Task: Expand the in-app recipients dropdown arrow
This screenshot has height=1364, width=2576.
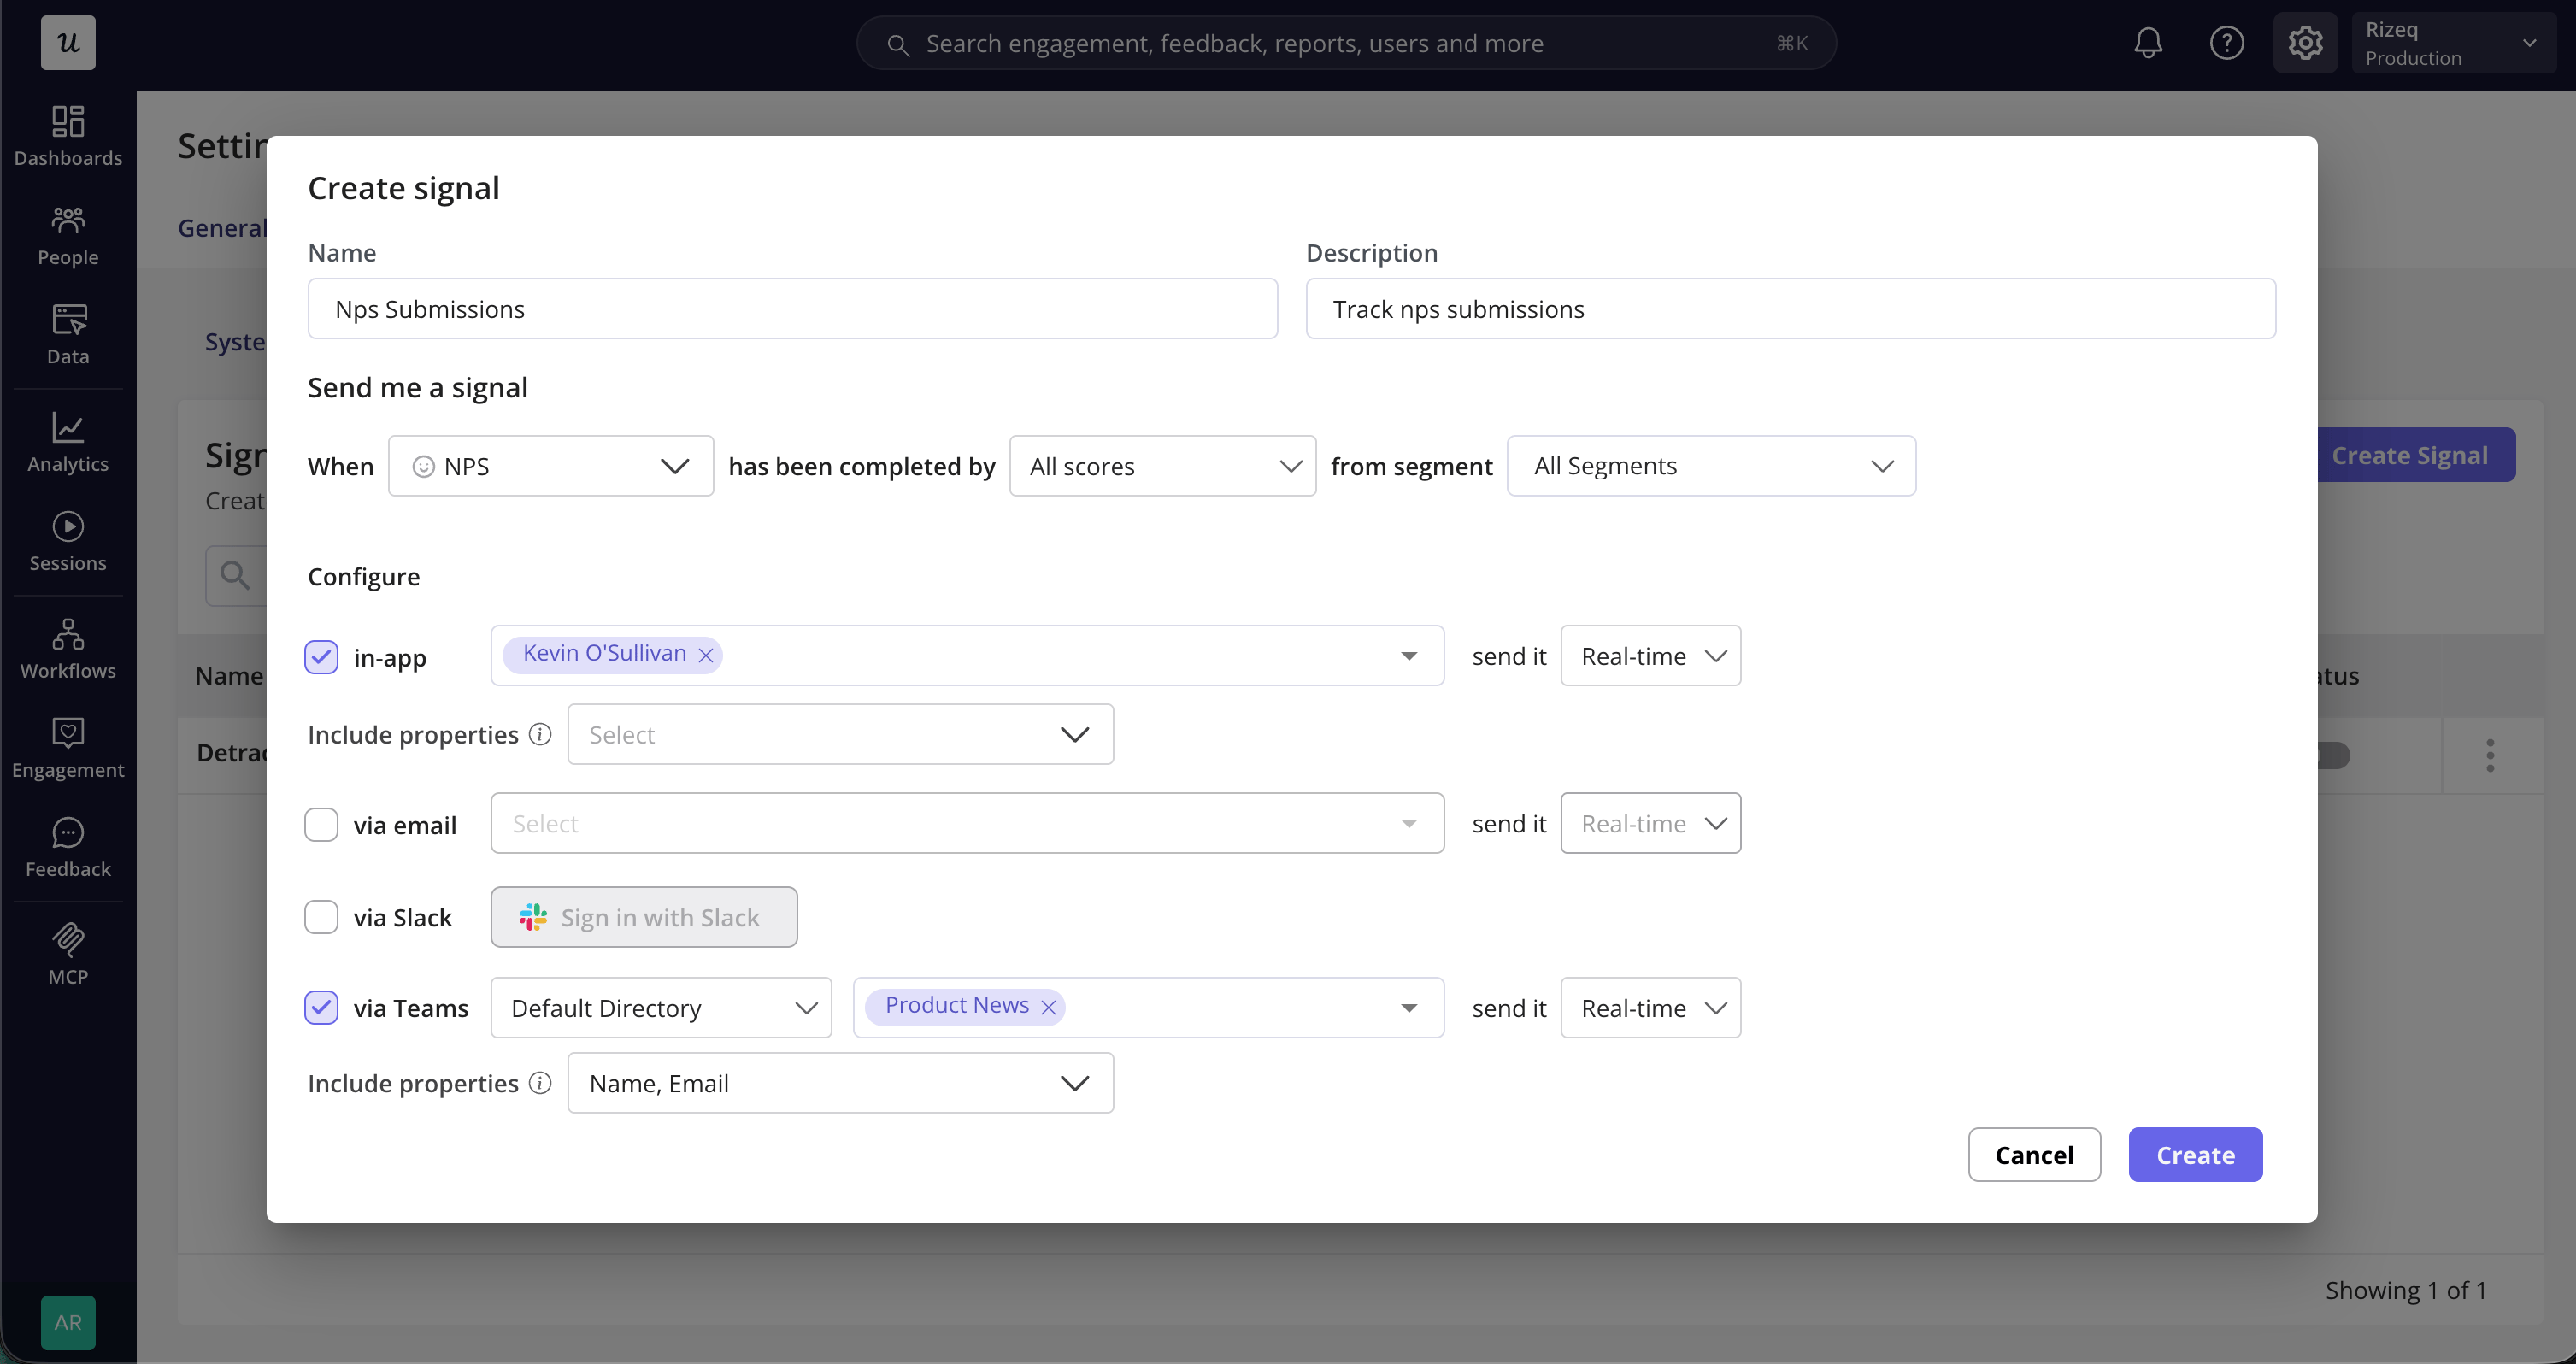Action: pyautogui.click(x=1409, y=656)
